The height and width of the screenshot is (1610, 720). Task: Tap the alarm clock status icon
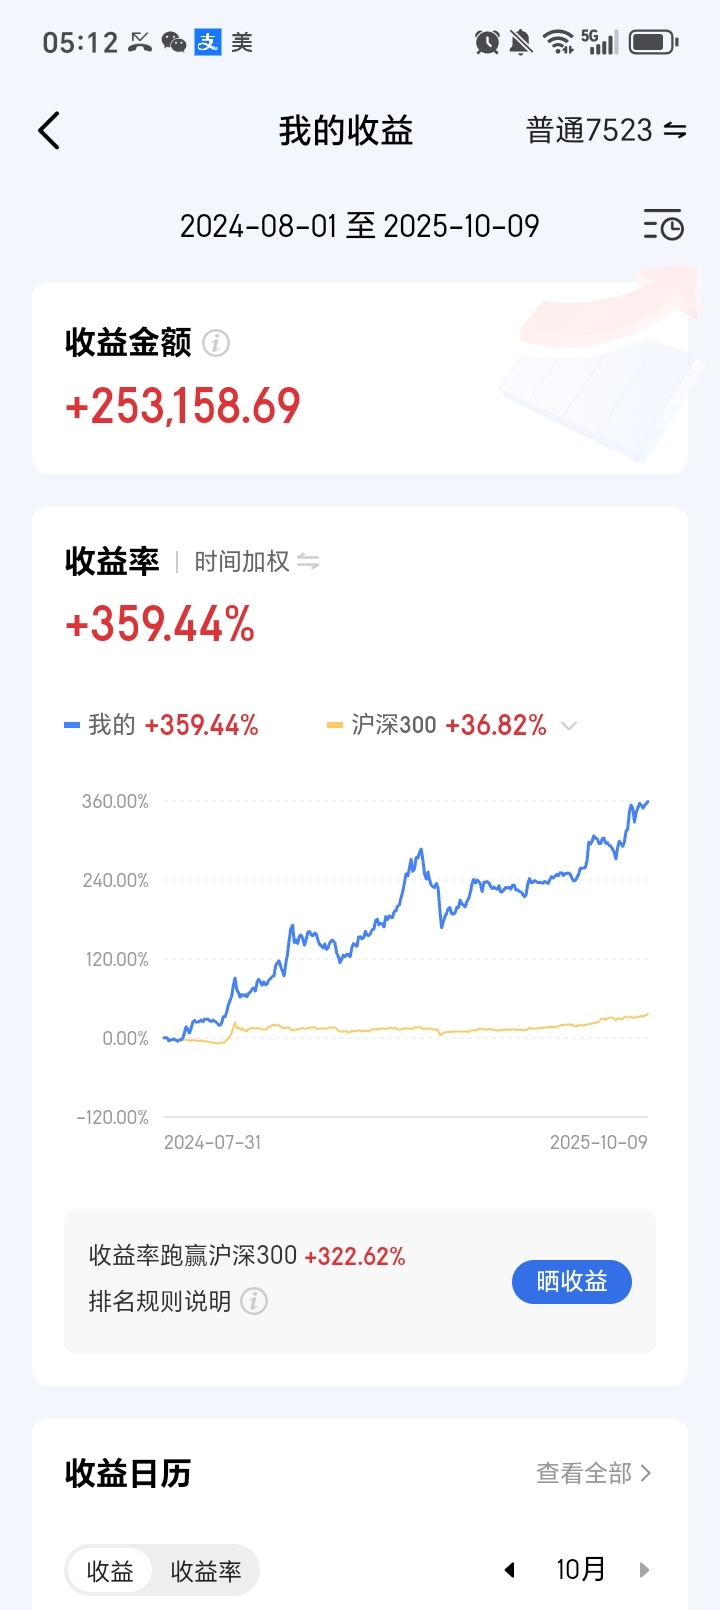coord(487,42)
